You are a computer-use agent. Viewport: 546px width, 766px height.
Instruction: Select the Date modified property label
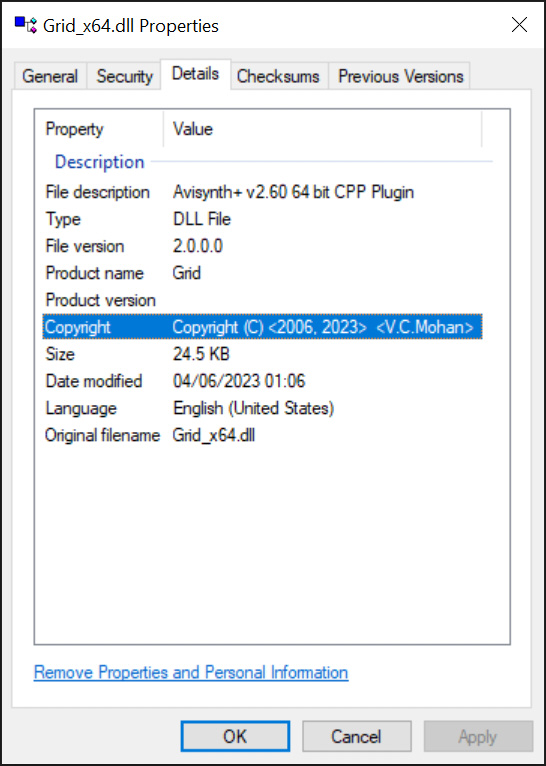[94, 381]
